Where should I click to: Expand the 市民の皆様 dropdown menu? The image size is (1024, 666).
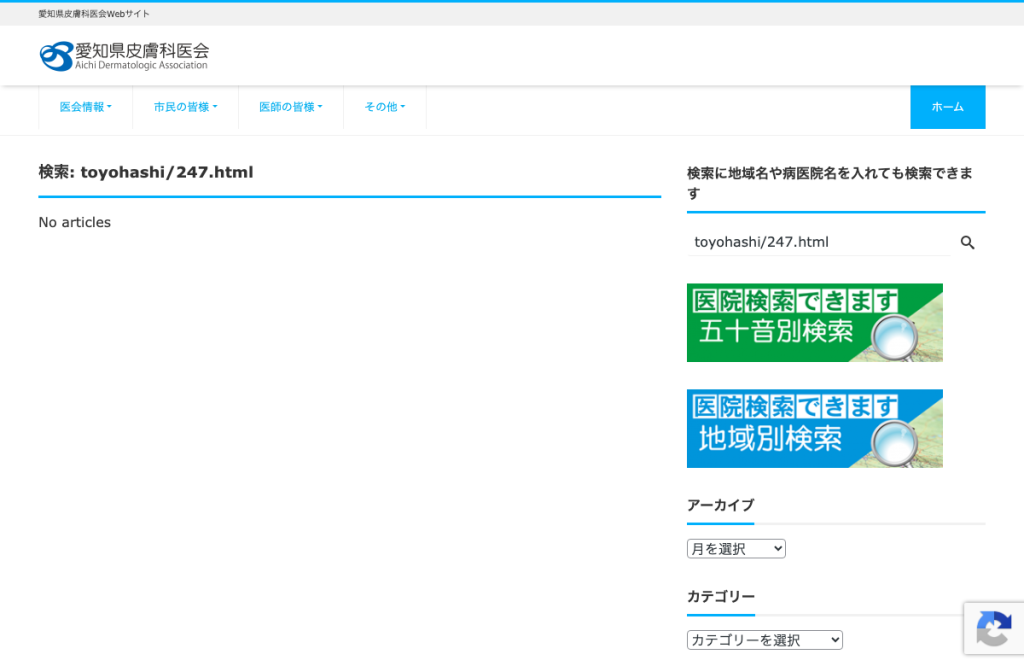tap(185, 107)
